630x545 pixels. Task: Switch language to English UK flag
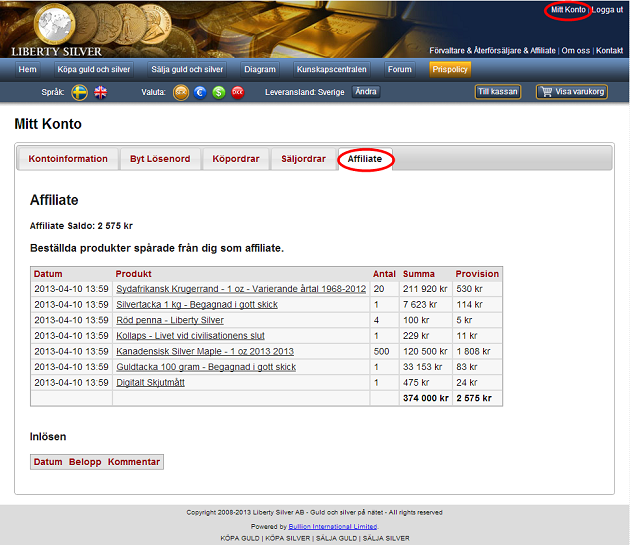pyautogui.click(x=100, y=92)
